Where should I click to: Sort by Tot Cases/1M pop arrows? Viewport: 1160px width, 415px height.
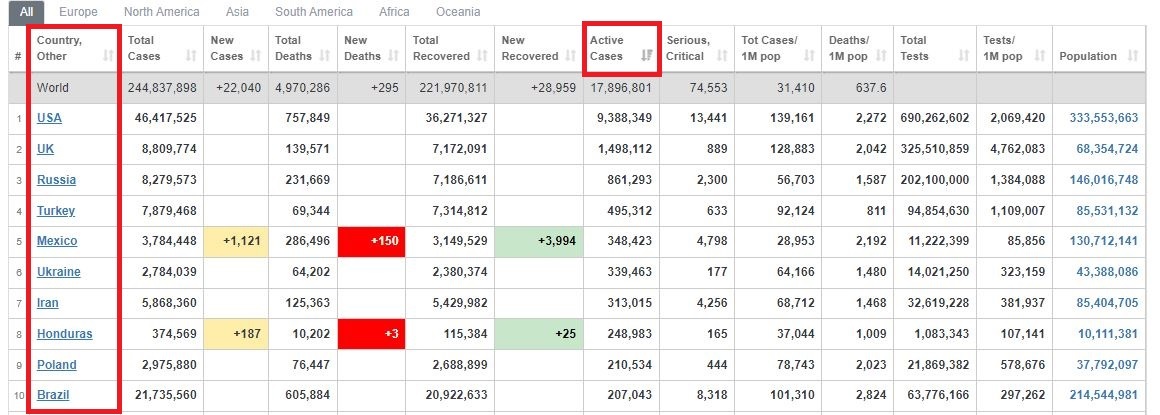tap(810, 56)
